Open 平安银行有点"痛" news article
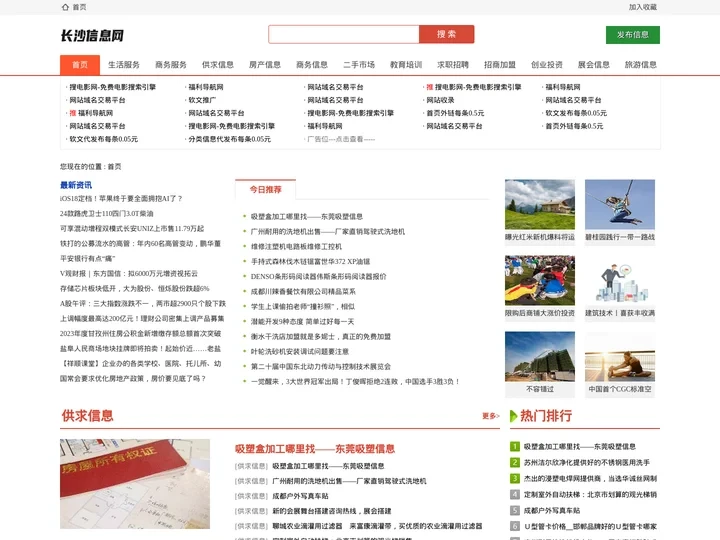 pyautogui.click(x=88, y=259)
